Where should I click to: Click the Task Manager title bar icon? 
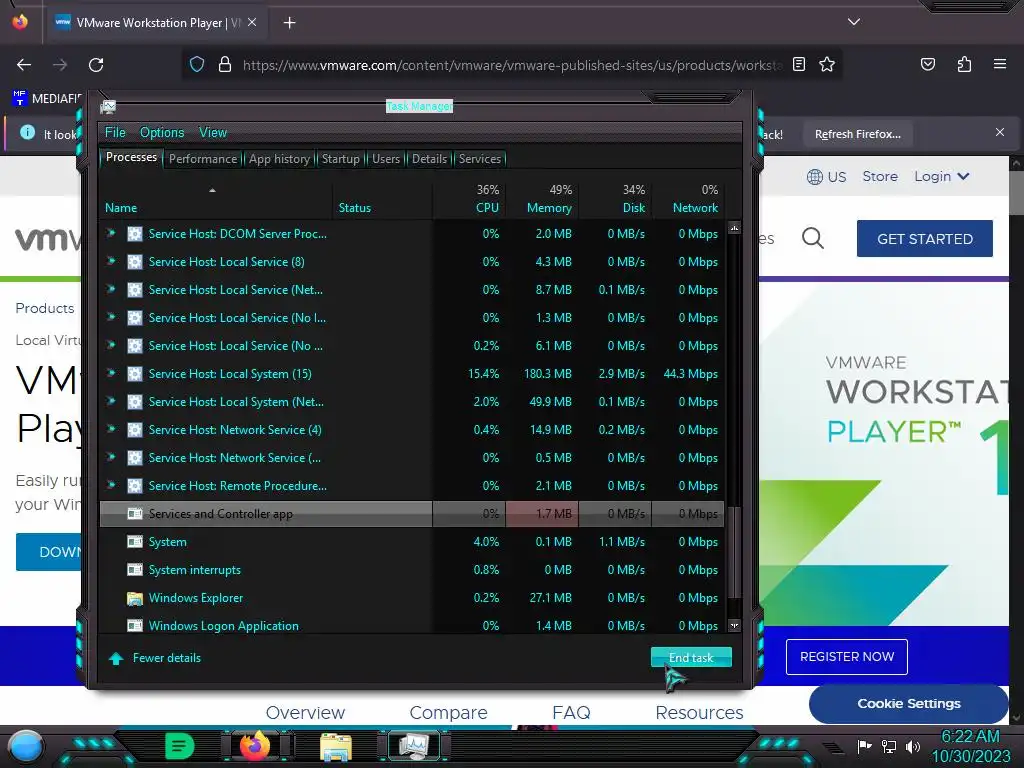pos(108,107)
